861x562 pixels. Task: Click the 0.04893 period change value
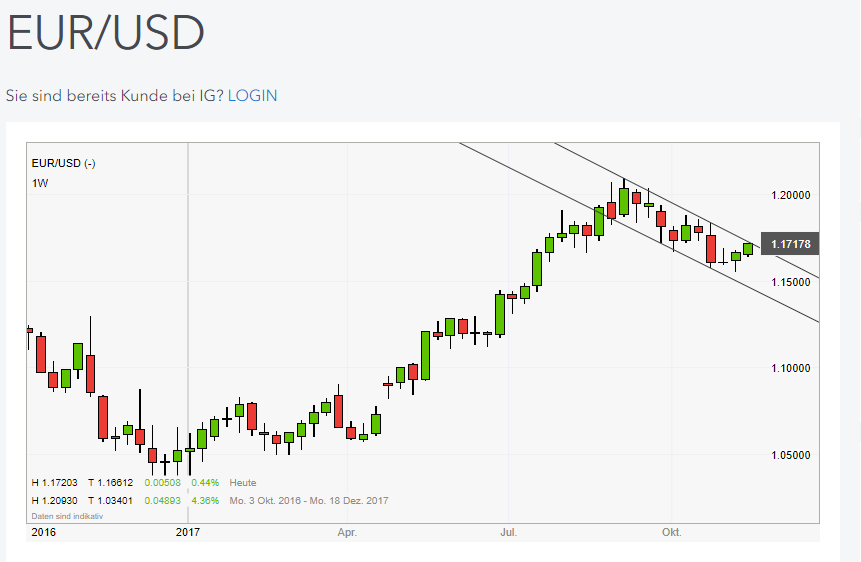pyautogui.click(x=163, y=500)
